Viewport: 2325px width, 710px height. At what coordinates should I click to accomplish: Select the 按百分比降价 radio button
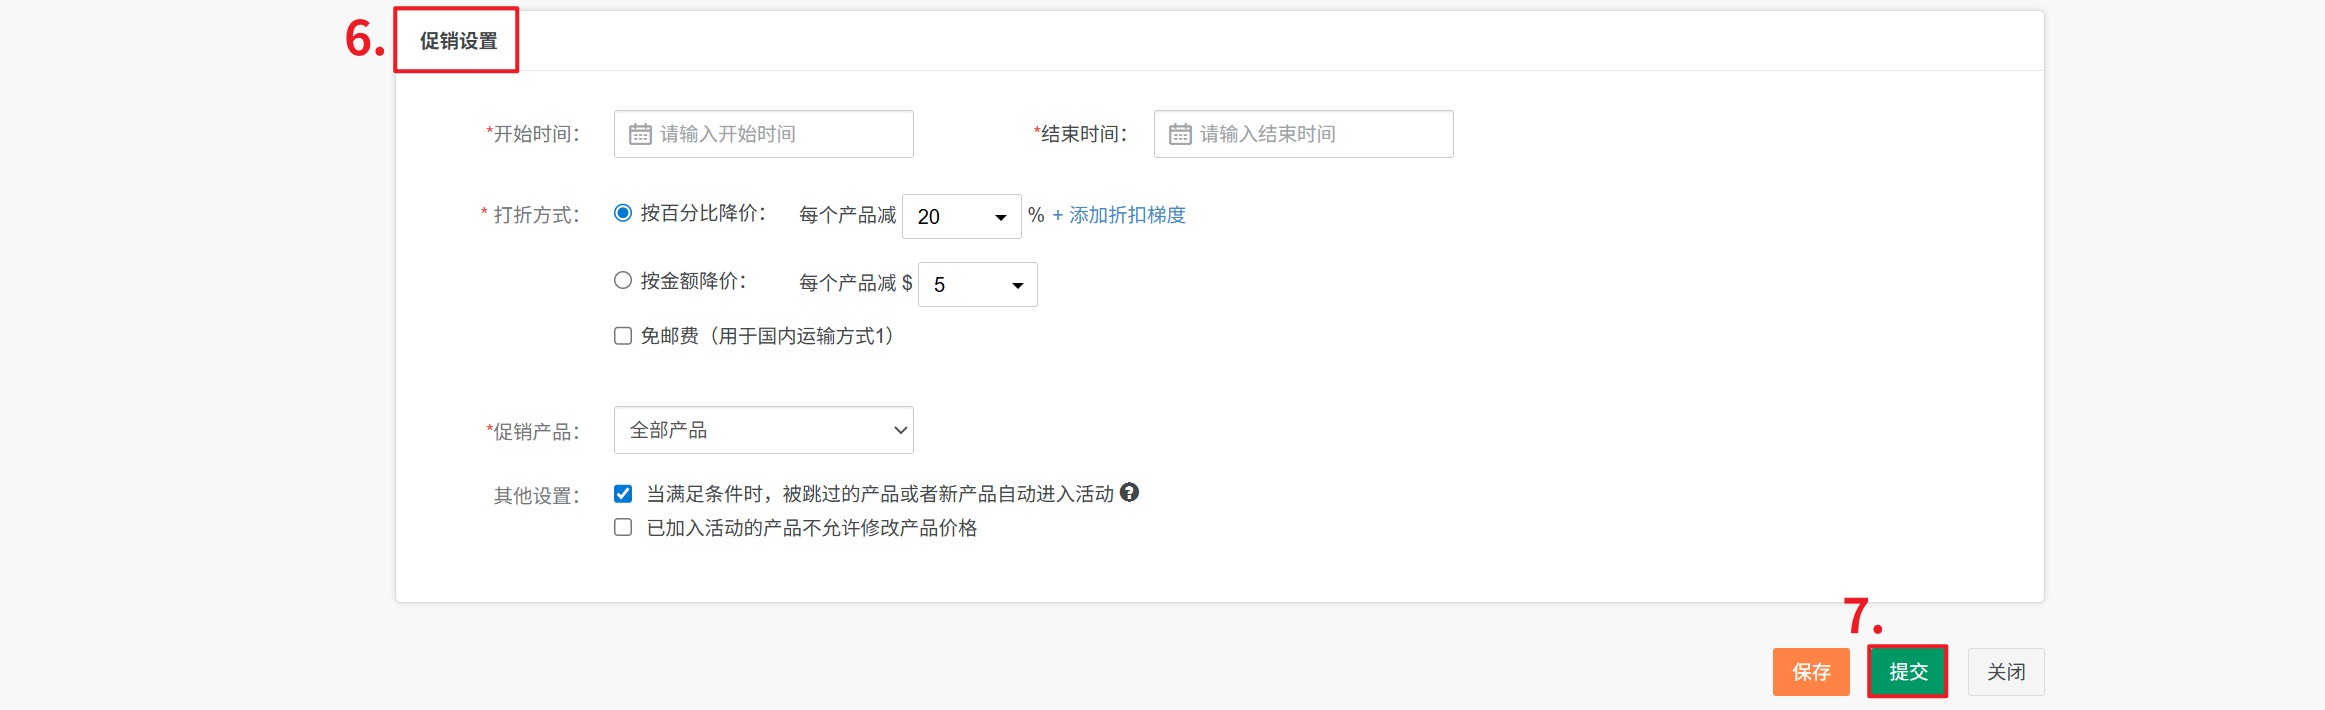point(623,213)
